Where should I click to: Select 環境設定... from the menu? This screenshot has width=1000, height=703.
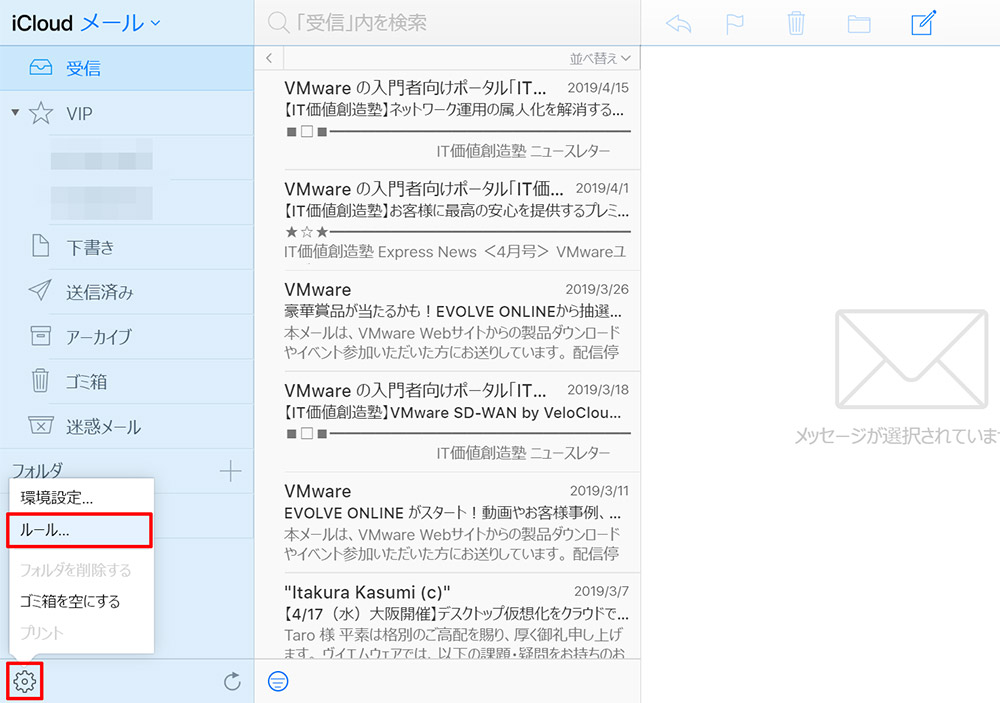tap(81, 498)
